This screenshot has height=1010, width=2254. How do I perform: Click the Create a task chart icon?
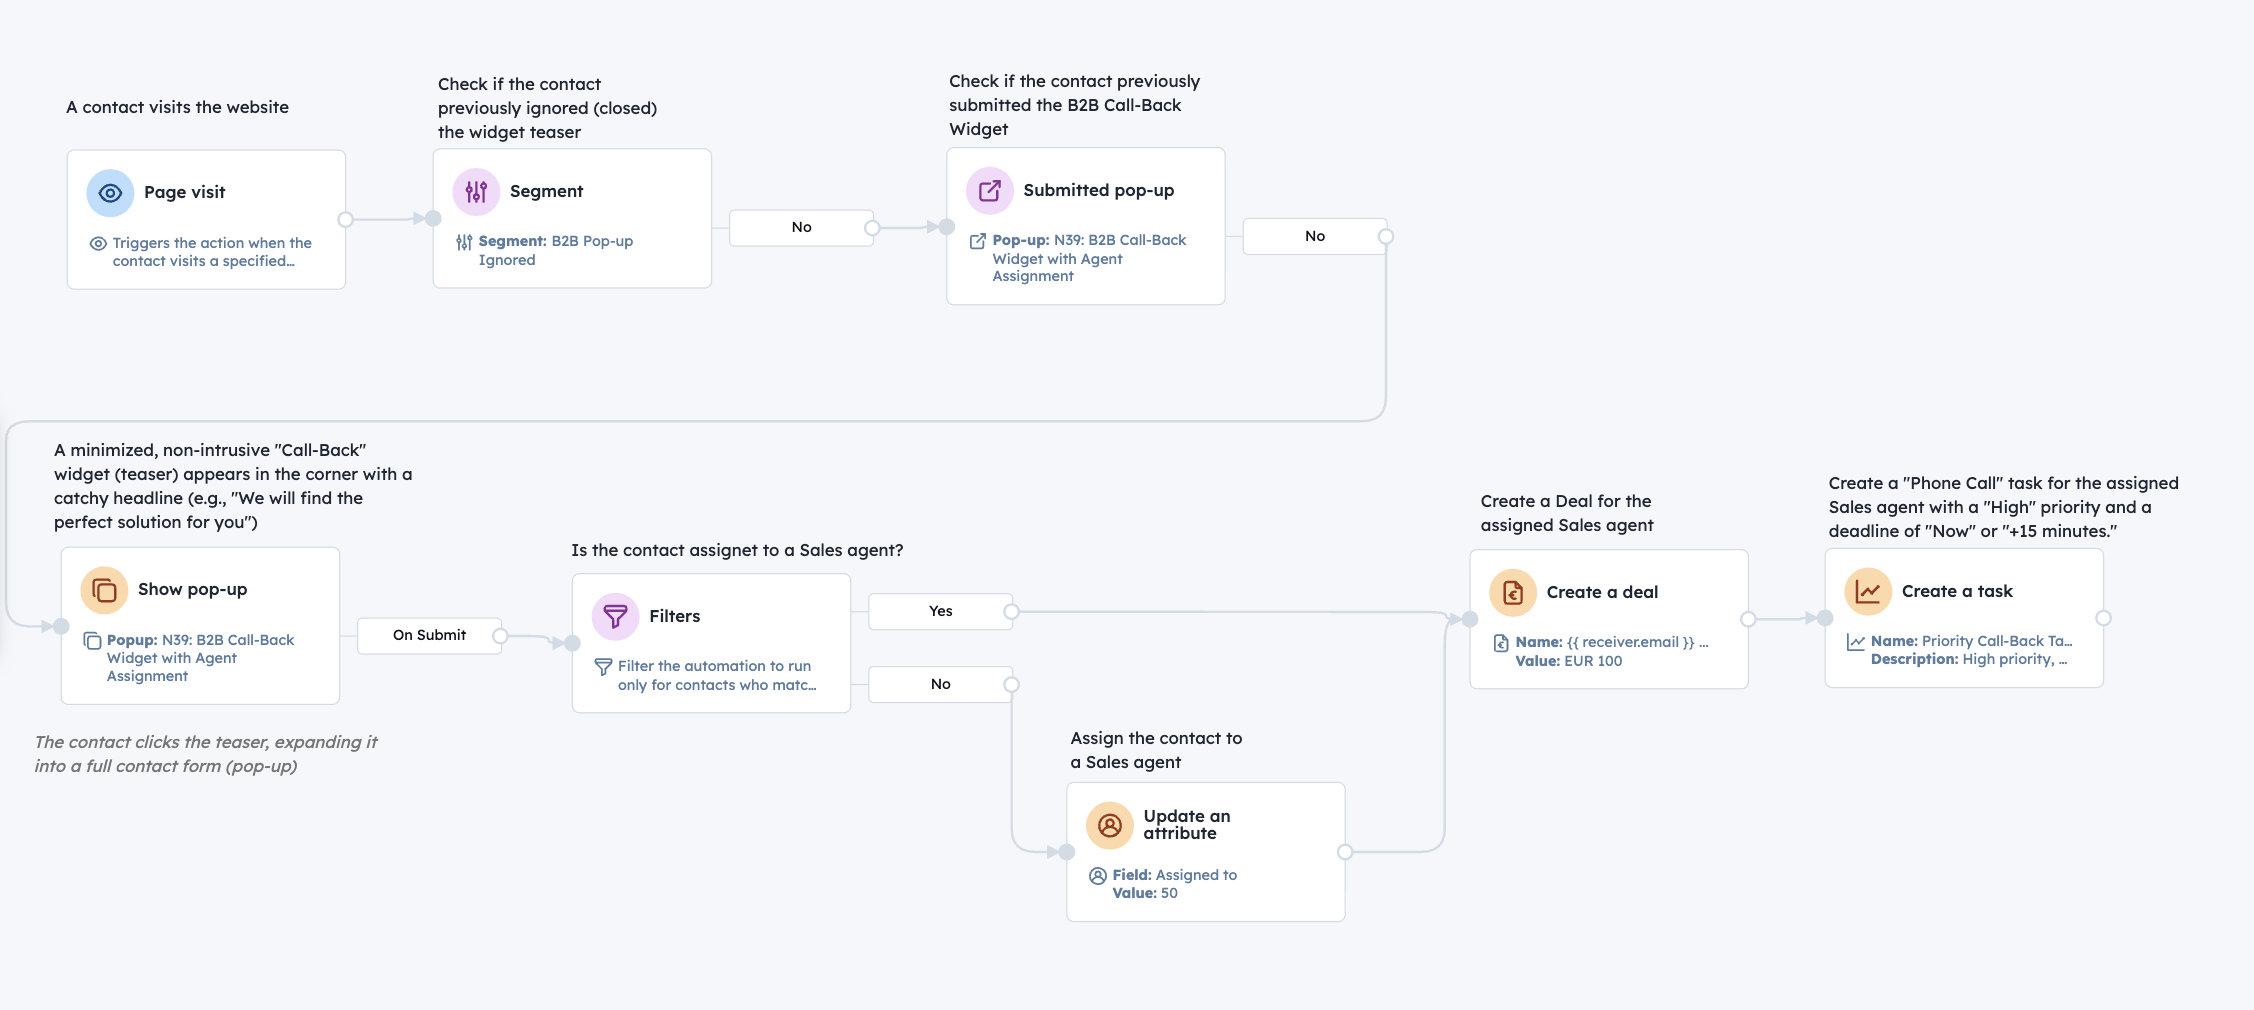coord(1868,592)
